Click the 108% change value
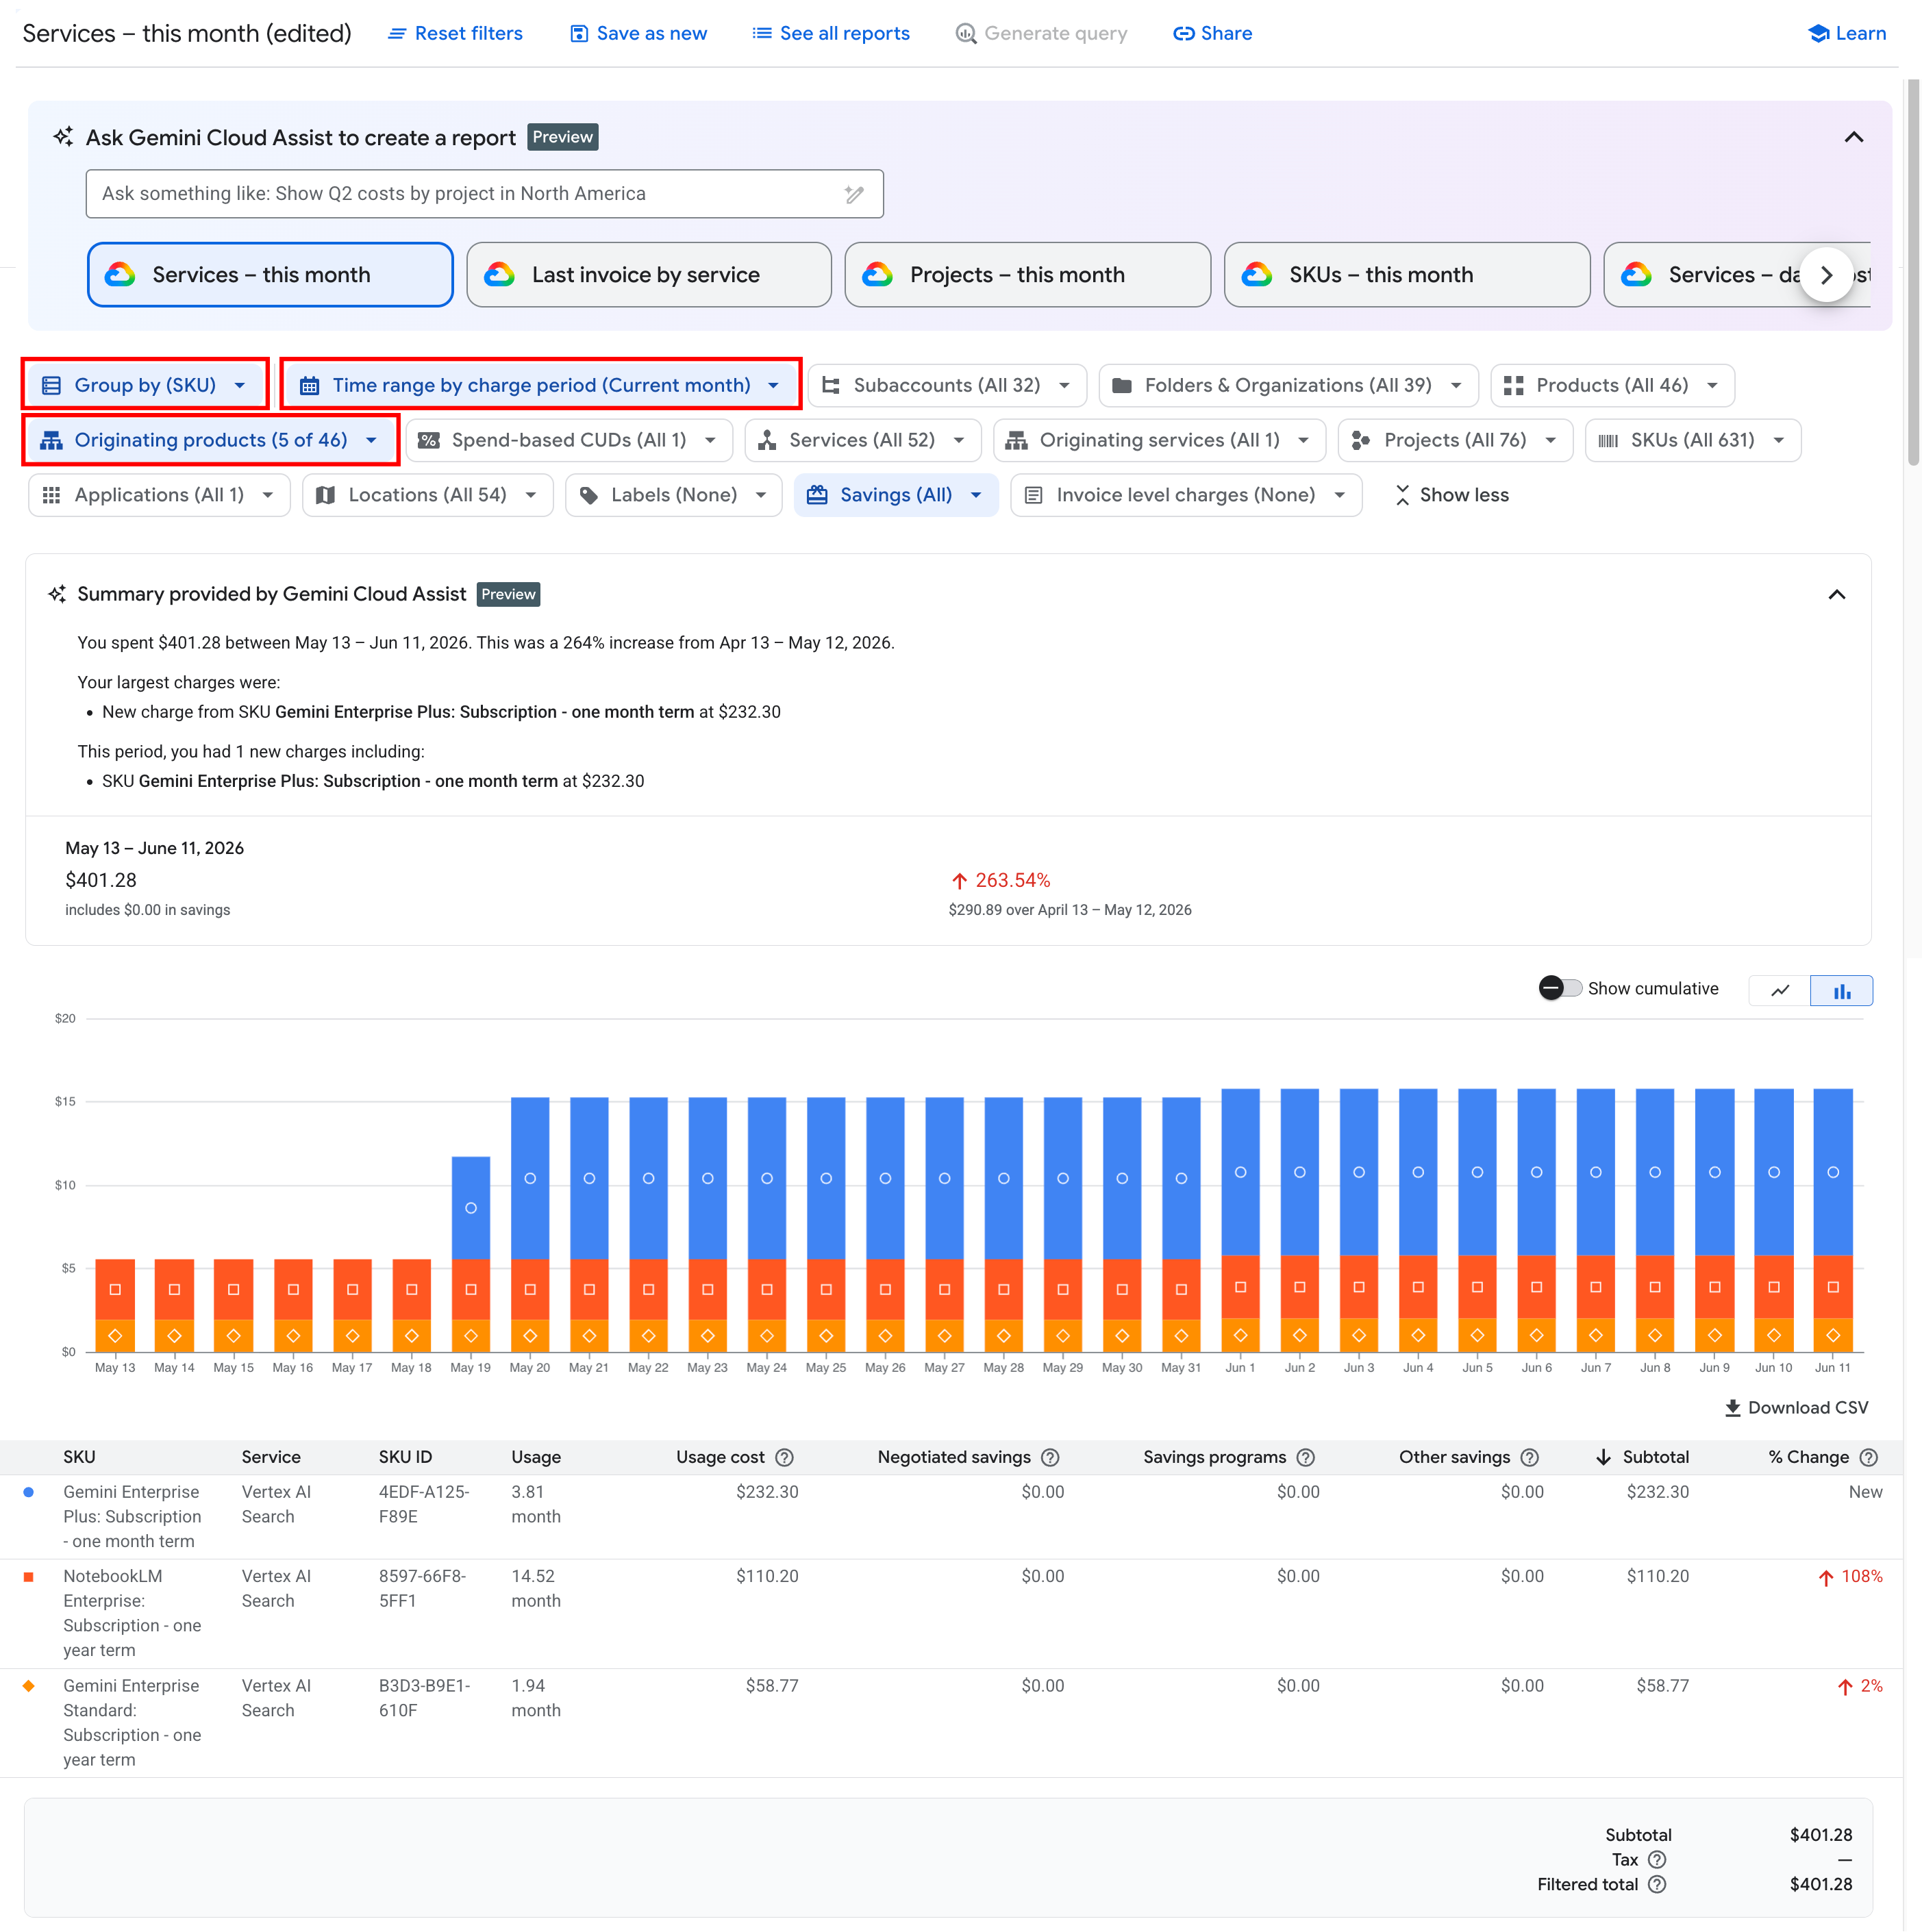Screen dimensions: 1922x1932 1850,1576
